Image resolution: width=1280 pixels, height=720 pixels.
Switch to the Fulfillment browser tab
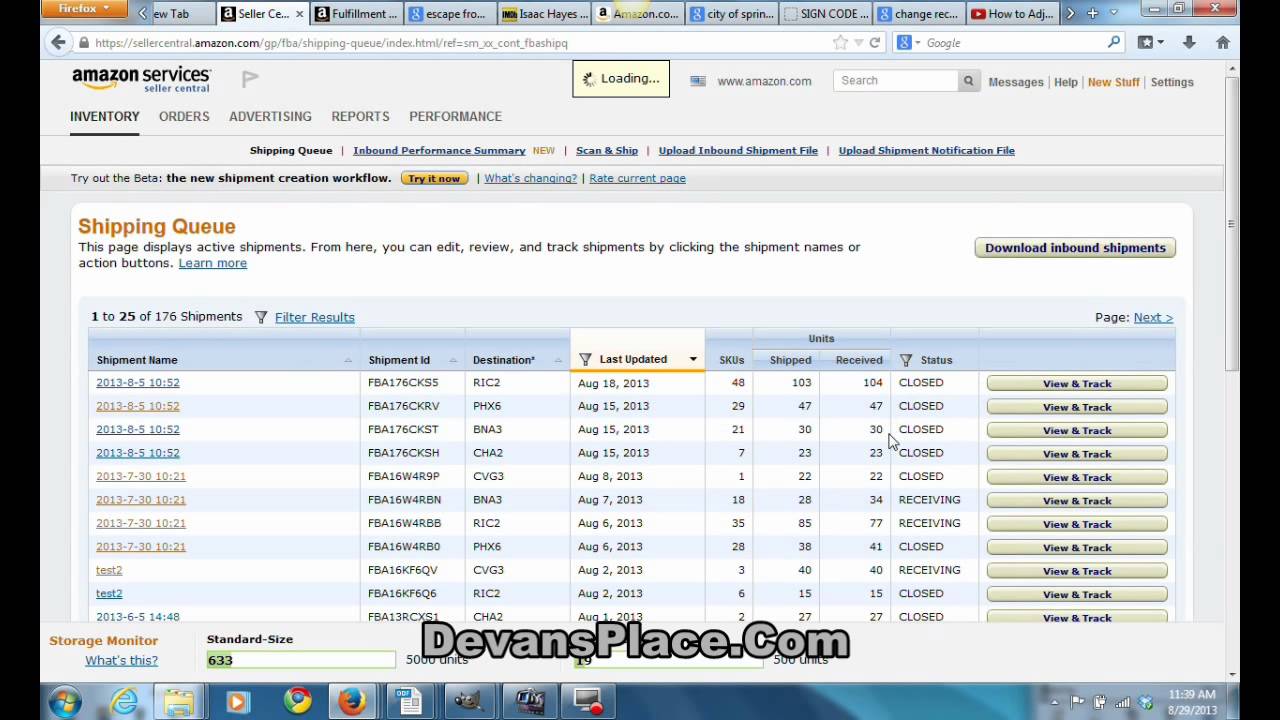click(356, 14)
